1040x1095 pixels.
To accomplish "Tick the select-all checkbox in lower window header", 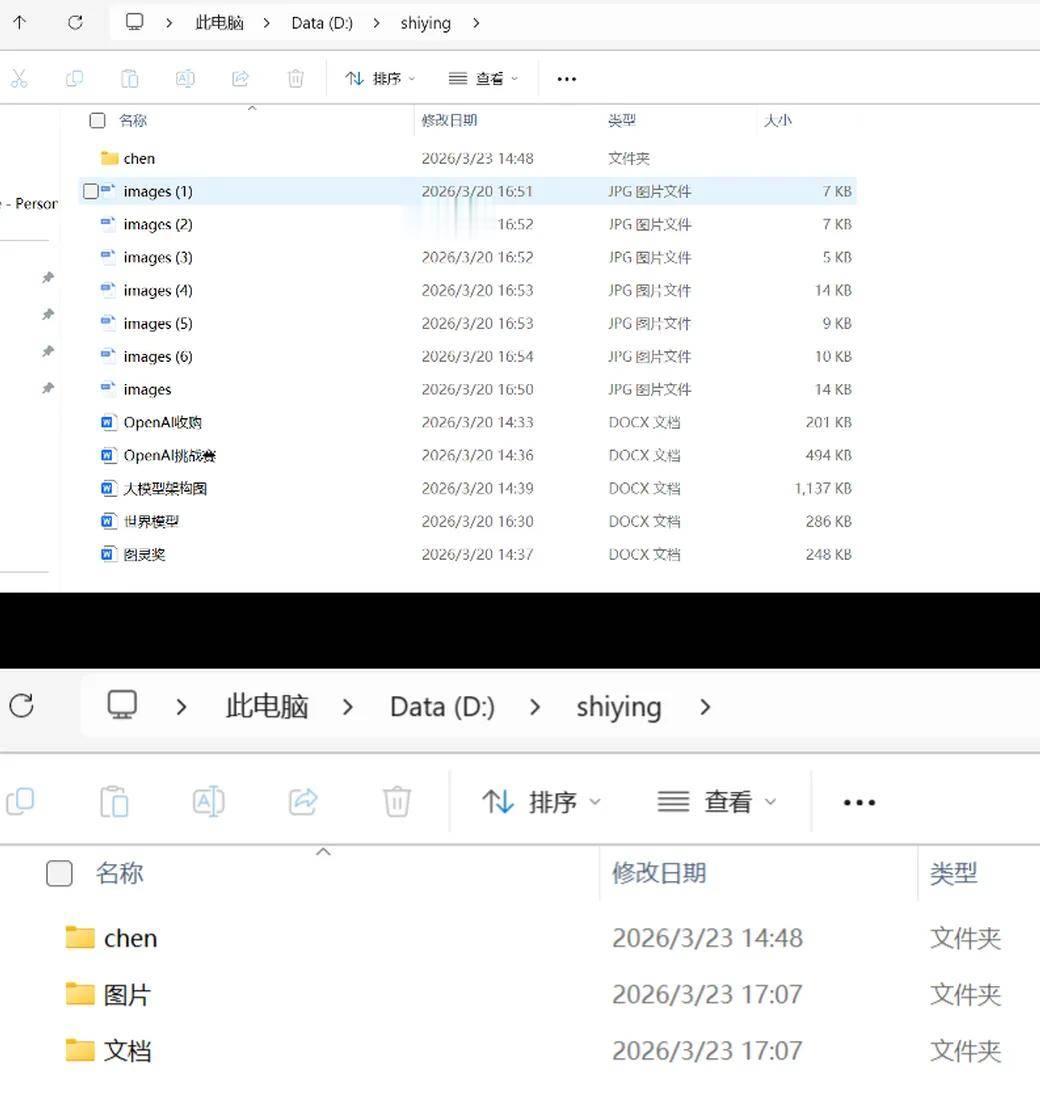I will pyautogui.click(x=59, y=873).
